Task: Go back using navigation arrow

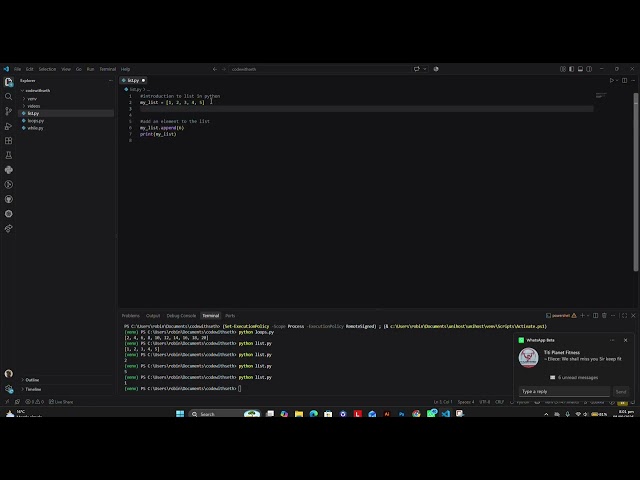Action: [215, 69]
